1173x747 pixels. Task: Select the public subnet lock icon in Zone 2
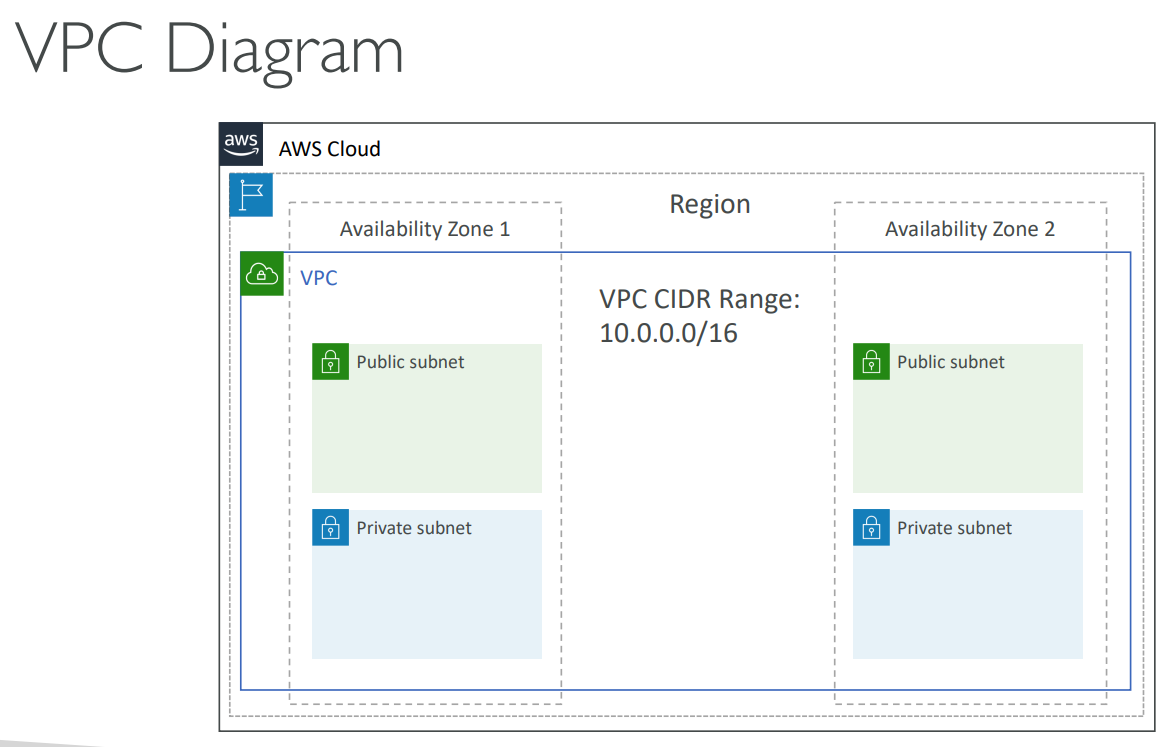click(871, 362)
